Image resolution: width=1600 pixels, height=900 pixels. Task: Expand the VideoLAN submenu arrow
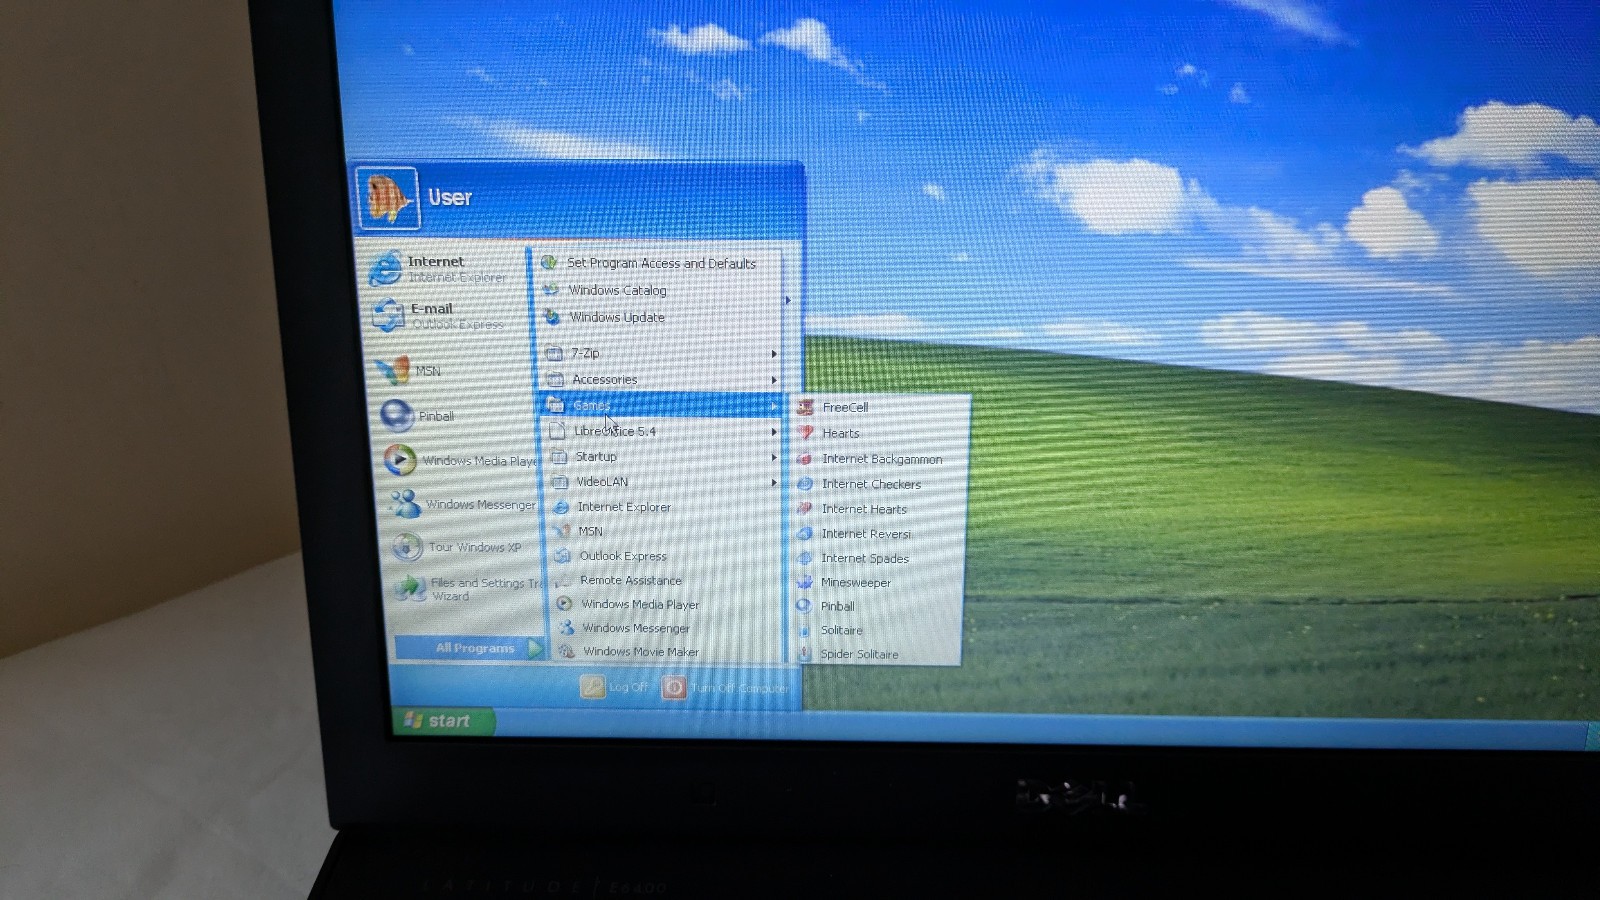(x=774, y=482)
